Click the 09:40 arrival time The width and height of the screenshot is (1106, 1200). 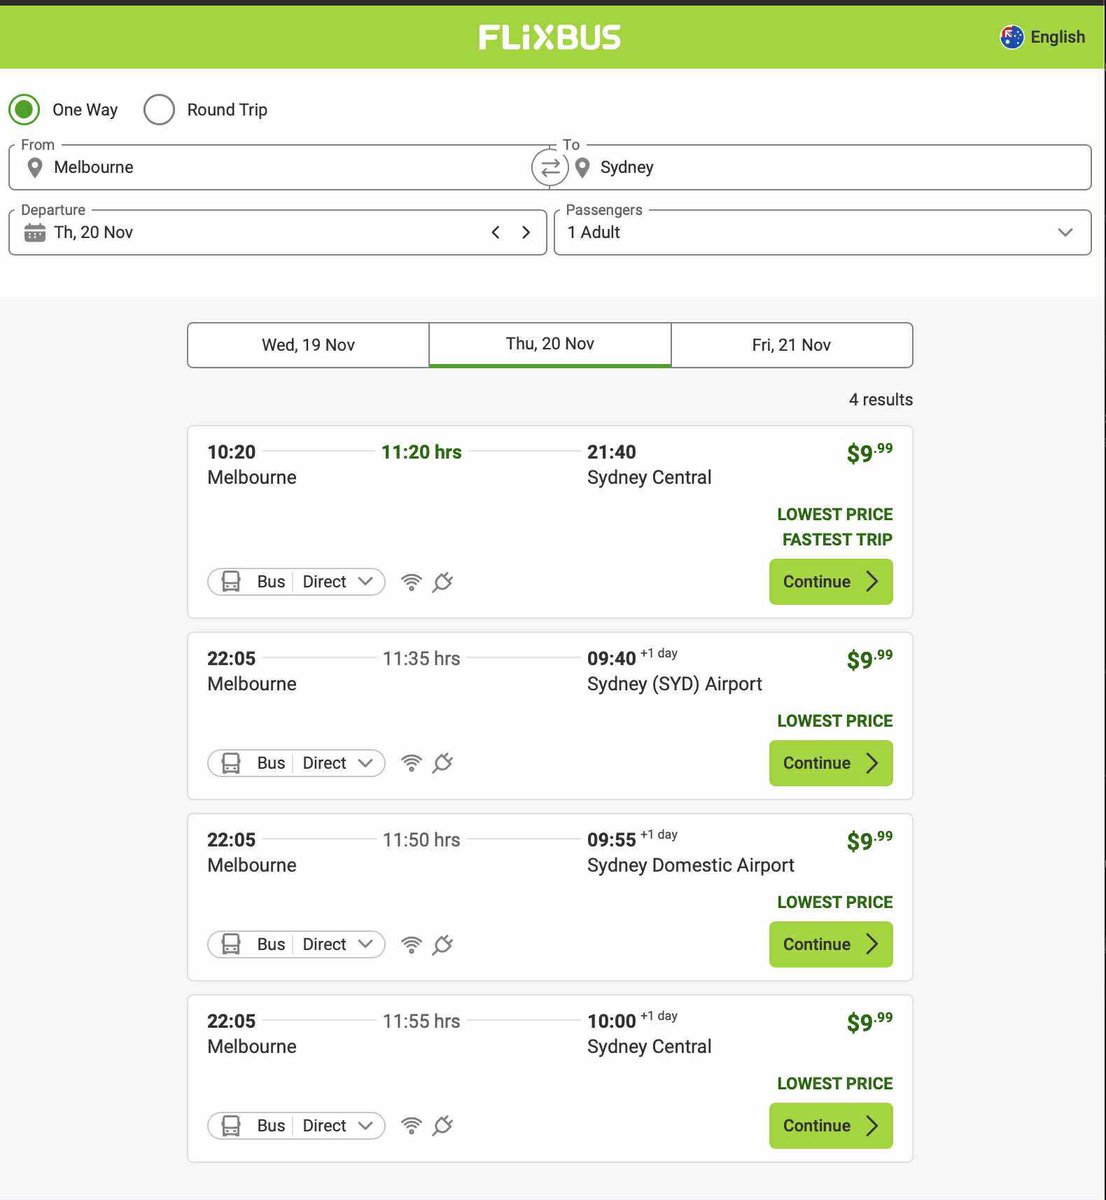pyautogui.click(x=611, y=659)
